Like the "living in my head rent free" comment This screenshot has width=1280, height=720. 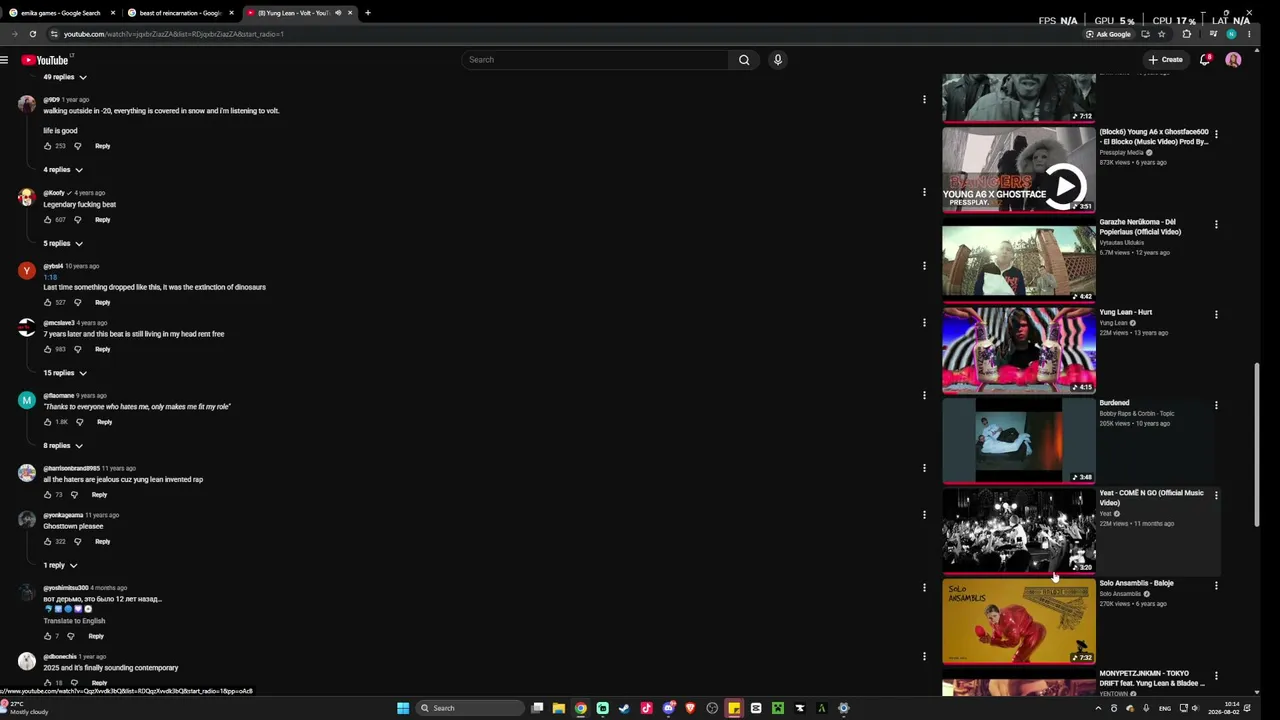47,349
